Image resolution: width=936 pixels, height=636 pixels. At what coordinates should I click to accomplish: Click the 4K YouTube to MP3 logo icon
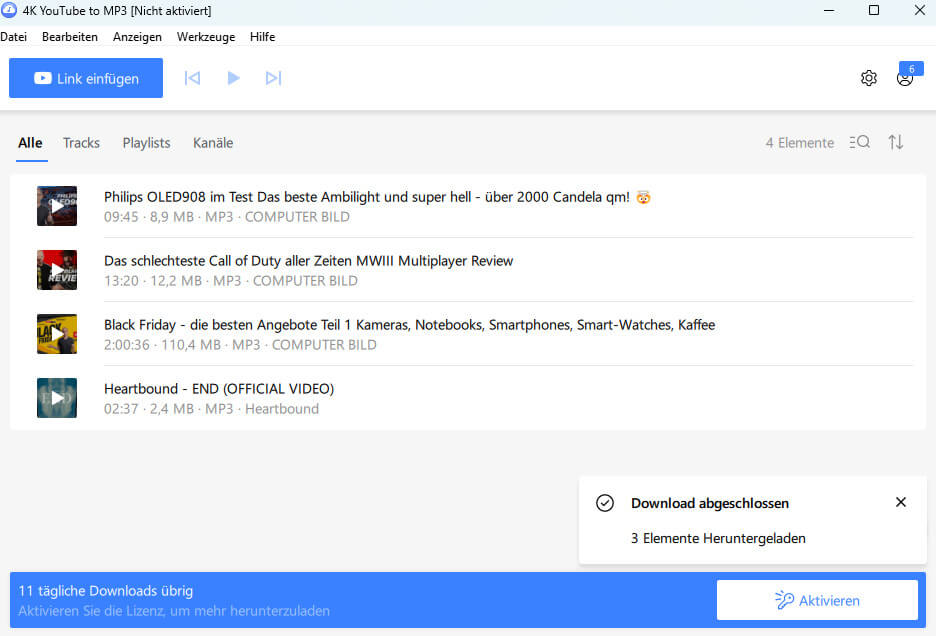pos(11,11)
